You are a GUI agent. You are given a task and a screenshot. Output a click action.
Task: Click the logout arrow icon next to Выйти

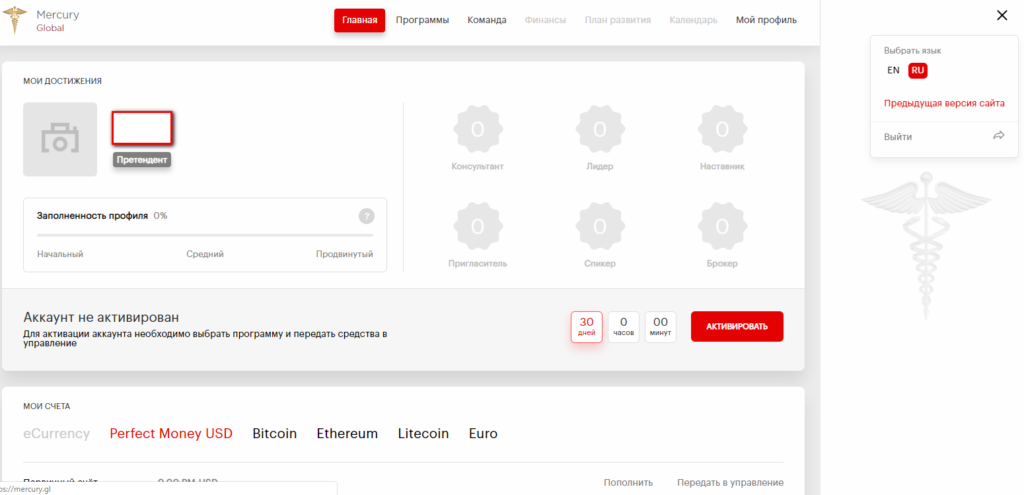pos(998,136)
